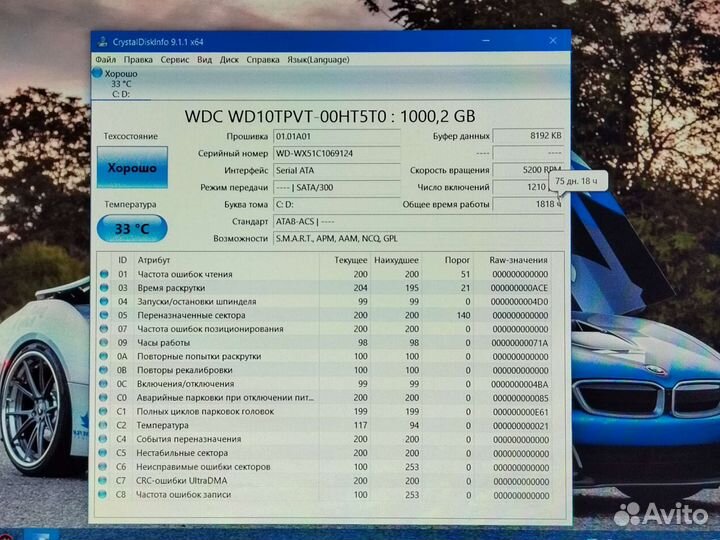
Task: Click status circle for attribute 04
Action: pyautogui.click(x=104, y=301)
